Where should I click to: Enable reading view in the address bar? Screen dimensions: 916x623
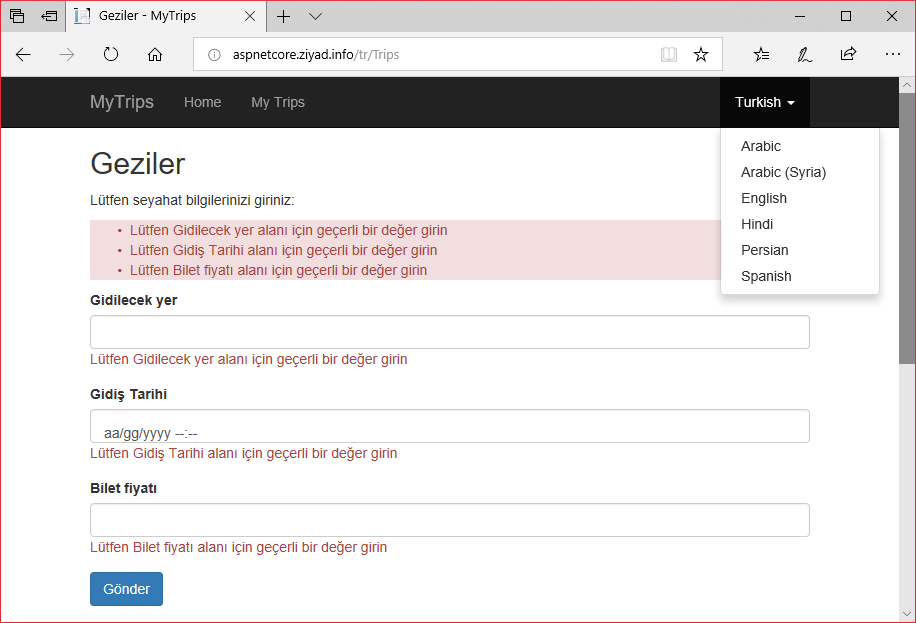click(668, 54)
